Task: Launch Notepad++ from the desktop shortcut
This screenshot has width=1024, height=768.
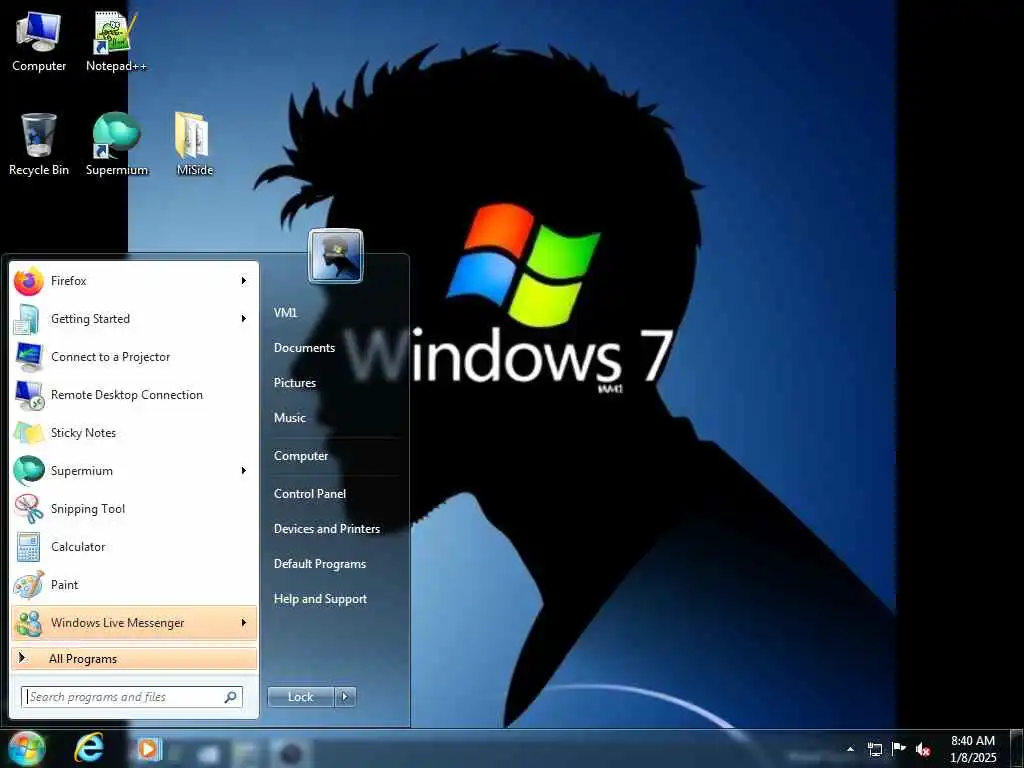Action: 116,41
